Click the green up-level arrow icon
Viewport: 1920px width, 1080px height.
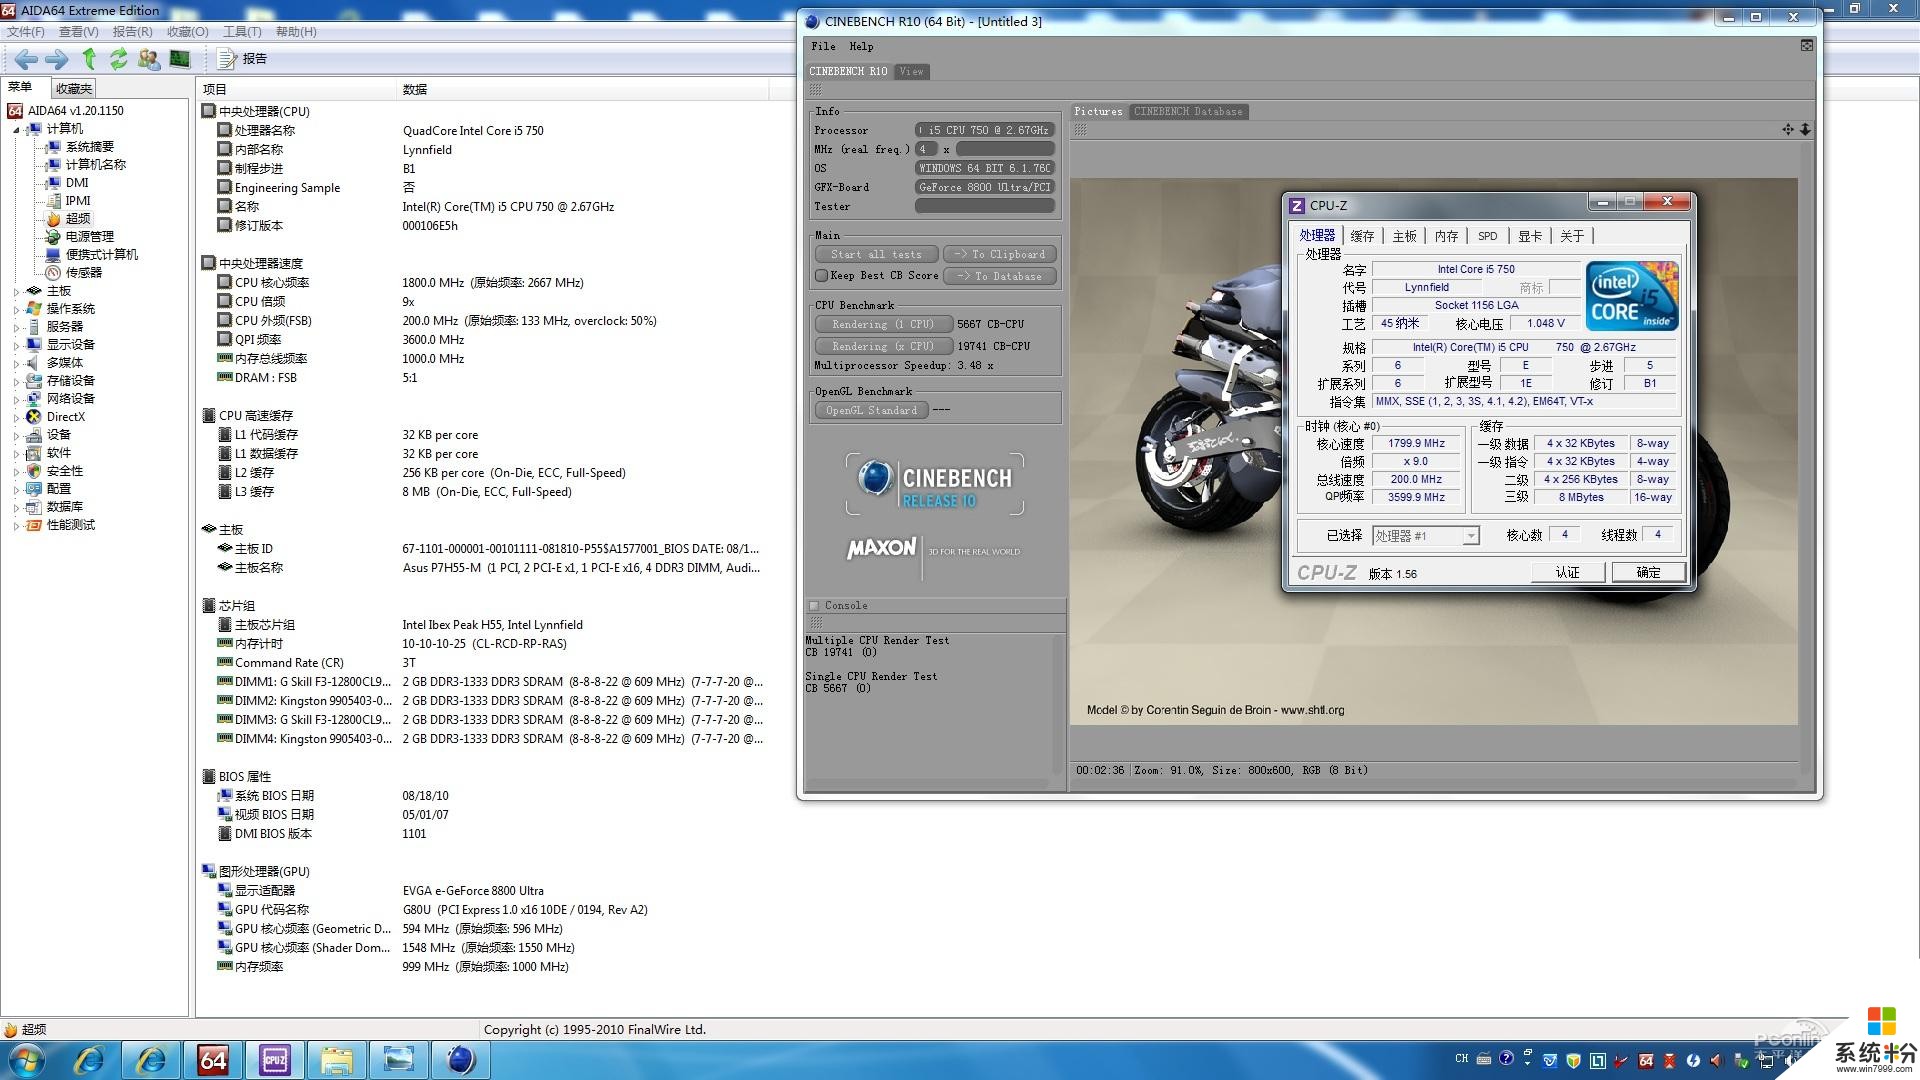(x=89, y=59)
